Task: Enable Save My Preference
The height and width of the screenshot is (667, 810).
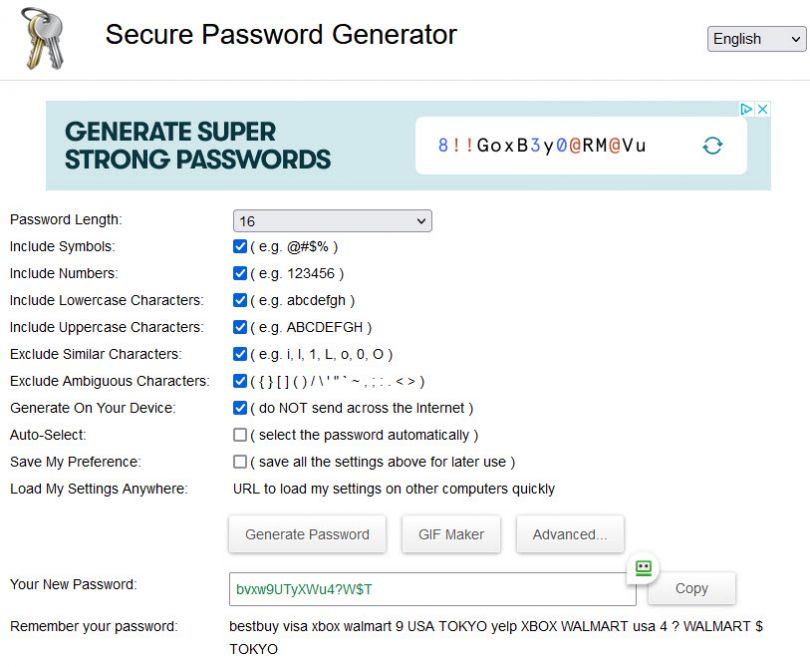Action: click(238, 462)
